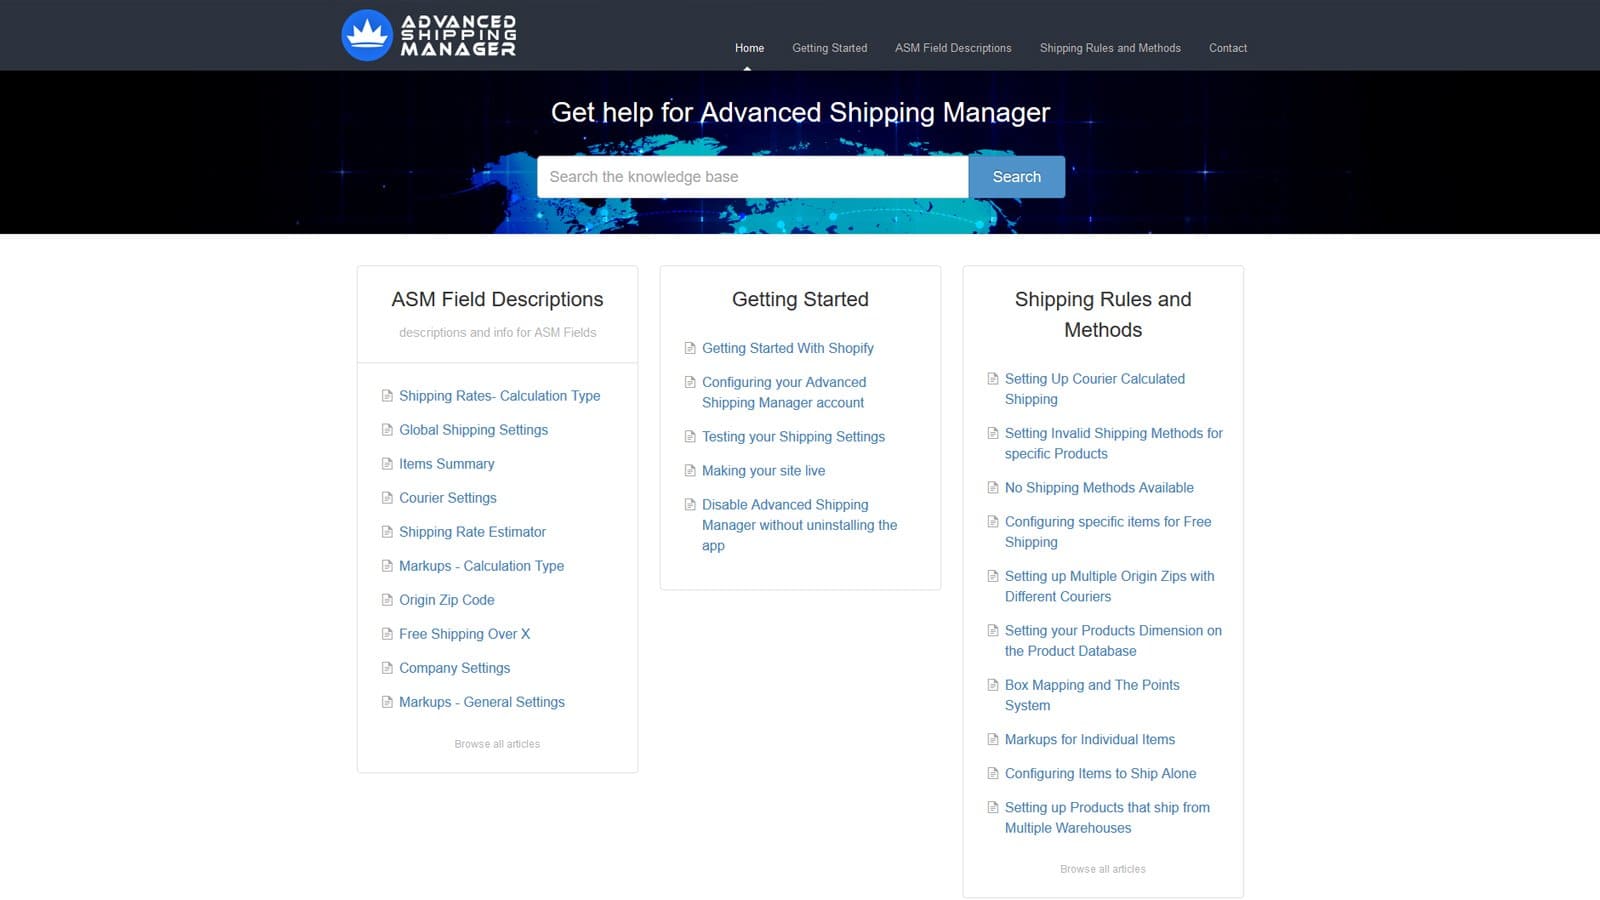Screen dimensions: 1600x900
Task: Click the document icon beside Items Summary
Action: (x=387, y=464)
